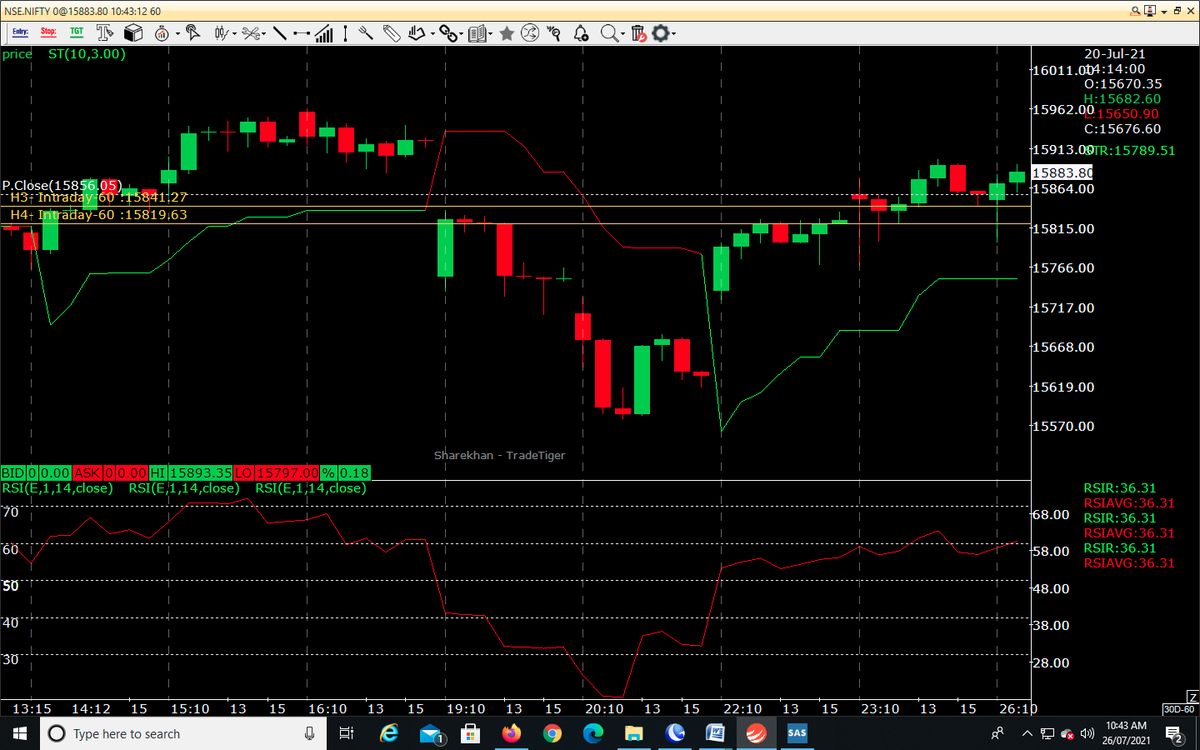The height and width of the screenshot is (750, 1200).
Task: Click the 'H4- Intraday-60 :15819.63' label
Action: 99,214
